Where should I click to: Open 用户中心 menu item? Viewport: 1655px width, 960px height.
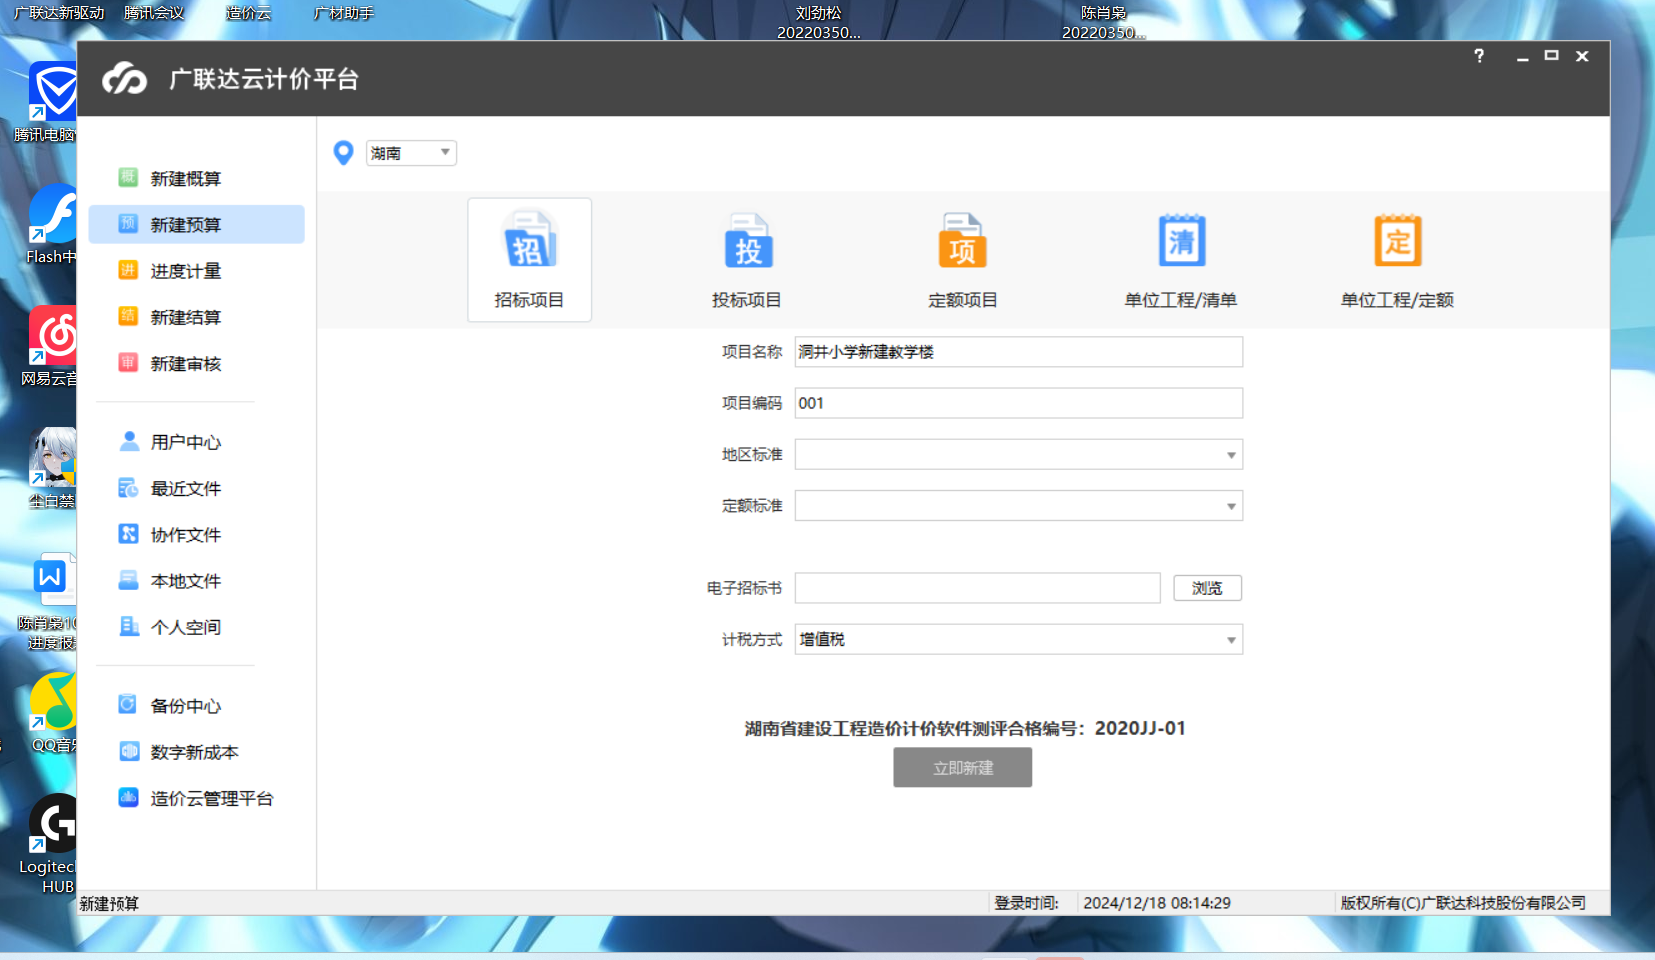click(x=196, y=442)
